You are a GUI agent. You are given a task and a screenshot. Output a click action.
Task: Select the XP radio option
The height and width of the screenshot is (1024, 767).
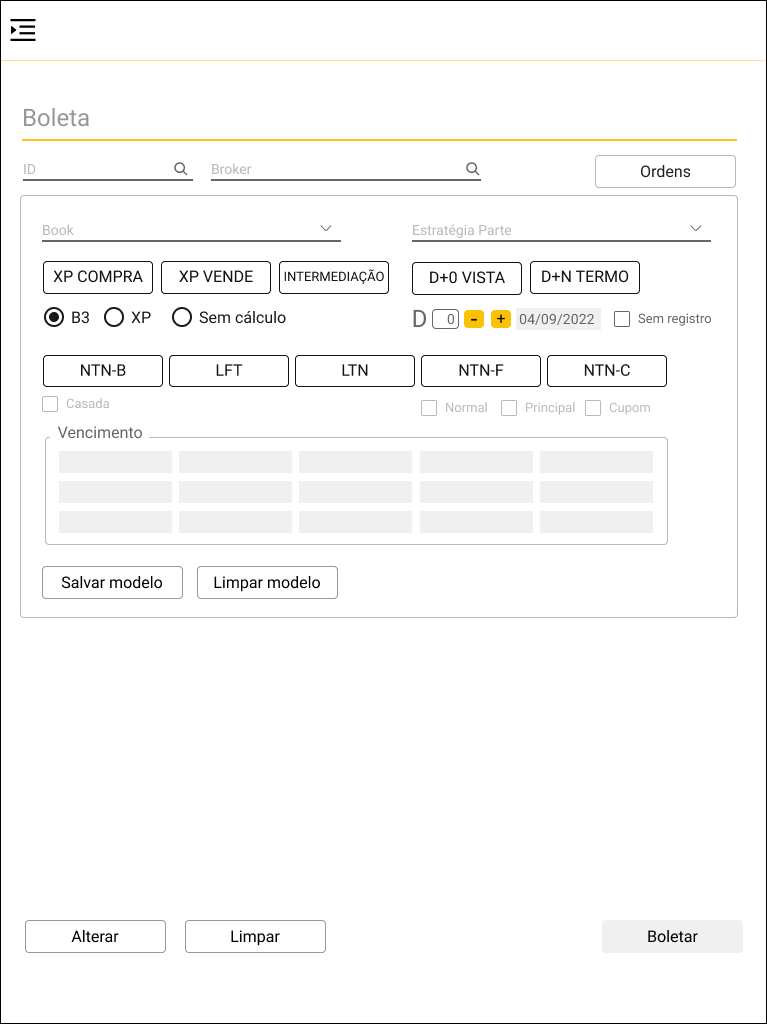(x=114, y=317)
